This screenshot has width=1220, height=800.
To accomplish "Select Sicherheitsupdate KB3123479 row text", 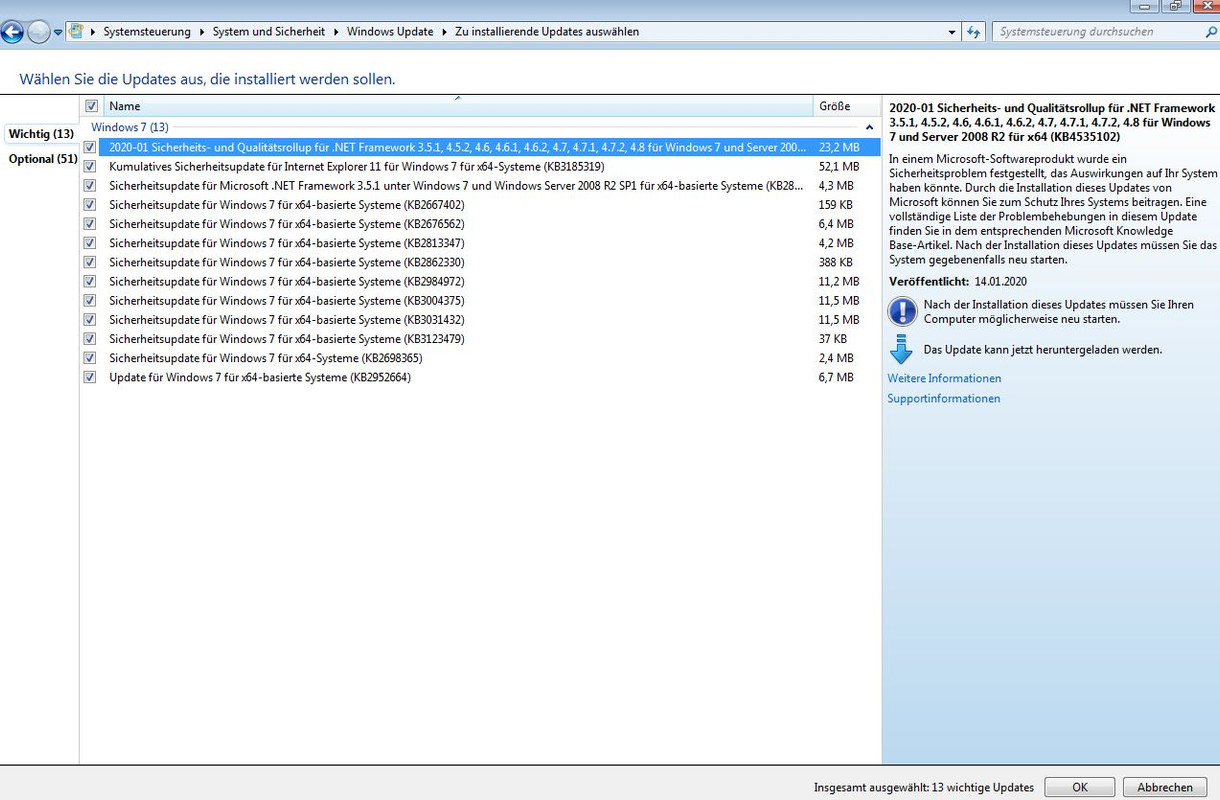I will (x=287, y=339).
